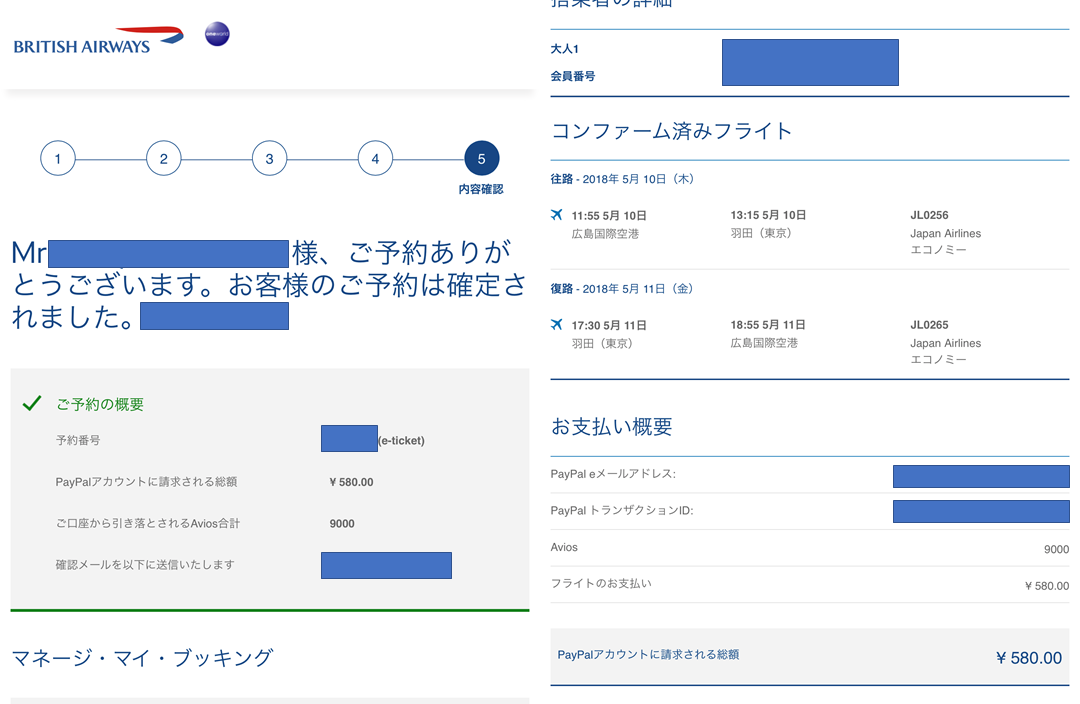Click the コンファーム済みフライト heading
Viewport: 1080px width, 704px height.
672,131
